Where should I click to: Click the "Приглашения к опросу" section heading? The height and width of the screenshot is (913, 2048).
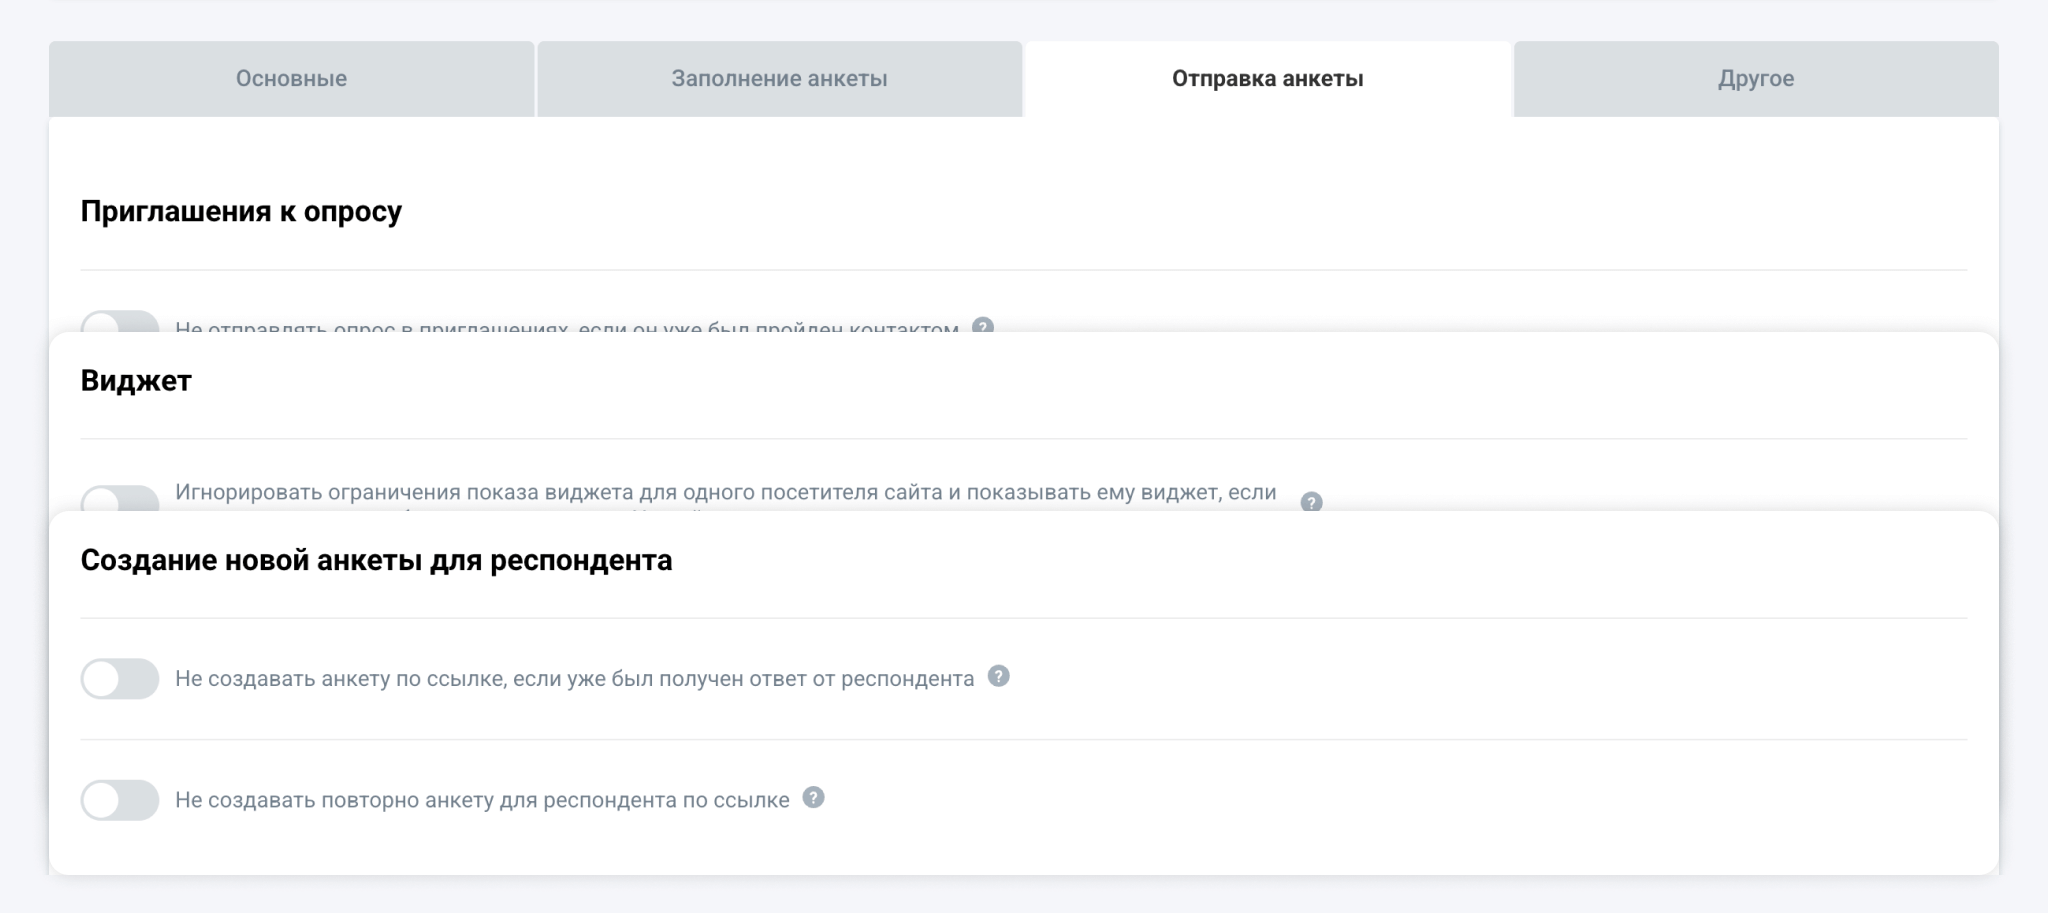(241, 212)
